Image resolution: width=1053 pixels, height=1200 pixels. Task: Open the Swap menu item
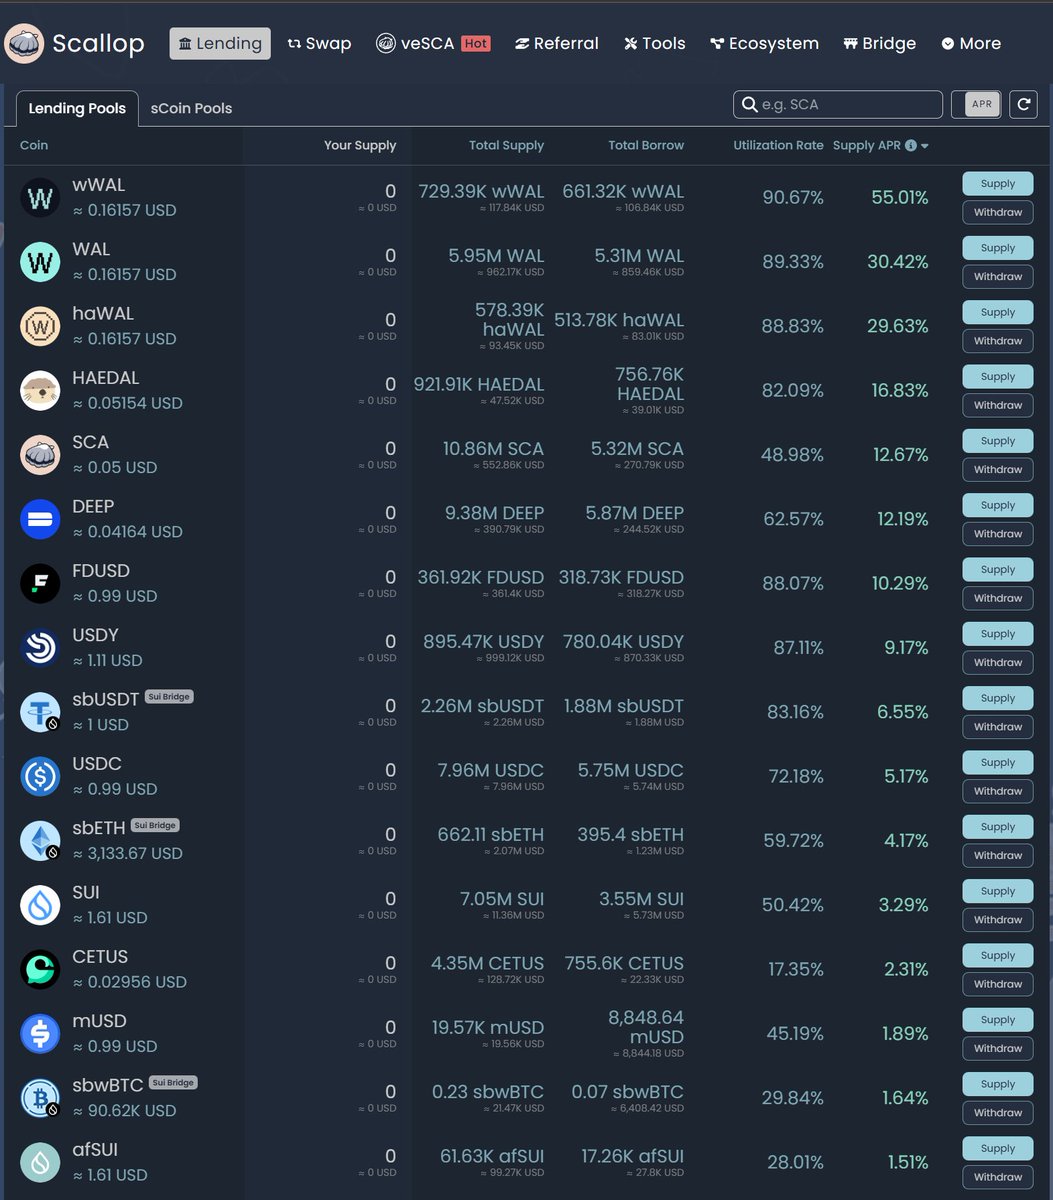coord(319,44)
